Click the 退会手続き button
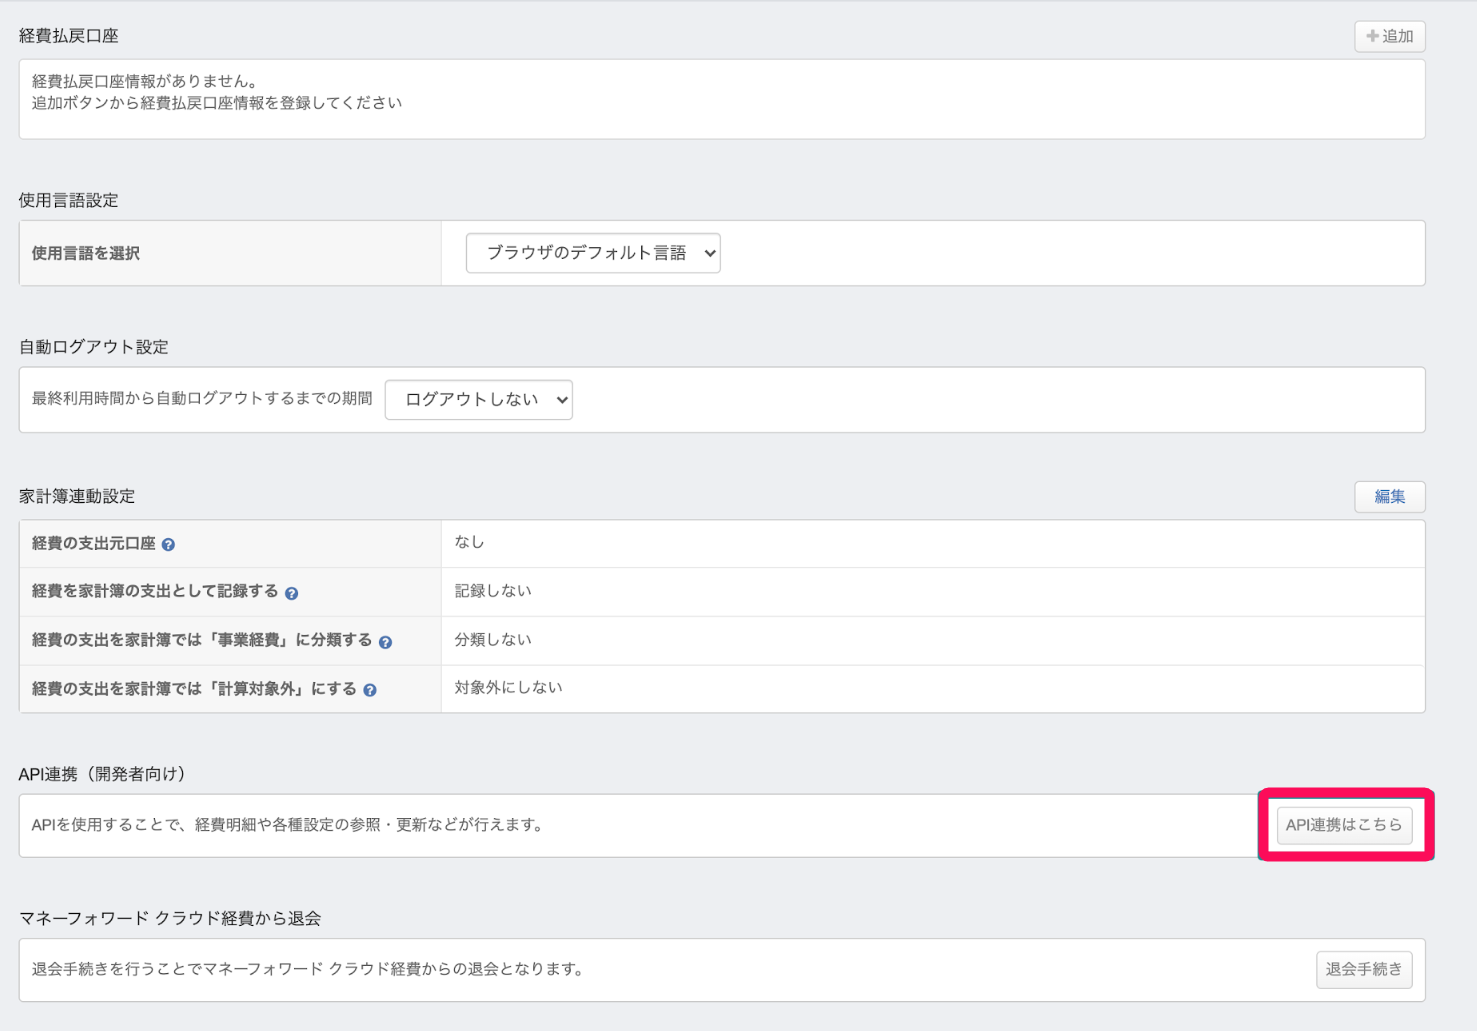 point(1364,969)
